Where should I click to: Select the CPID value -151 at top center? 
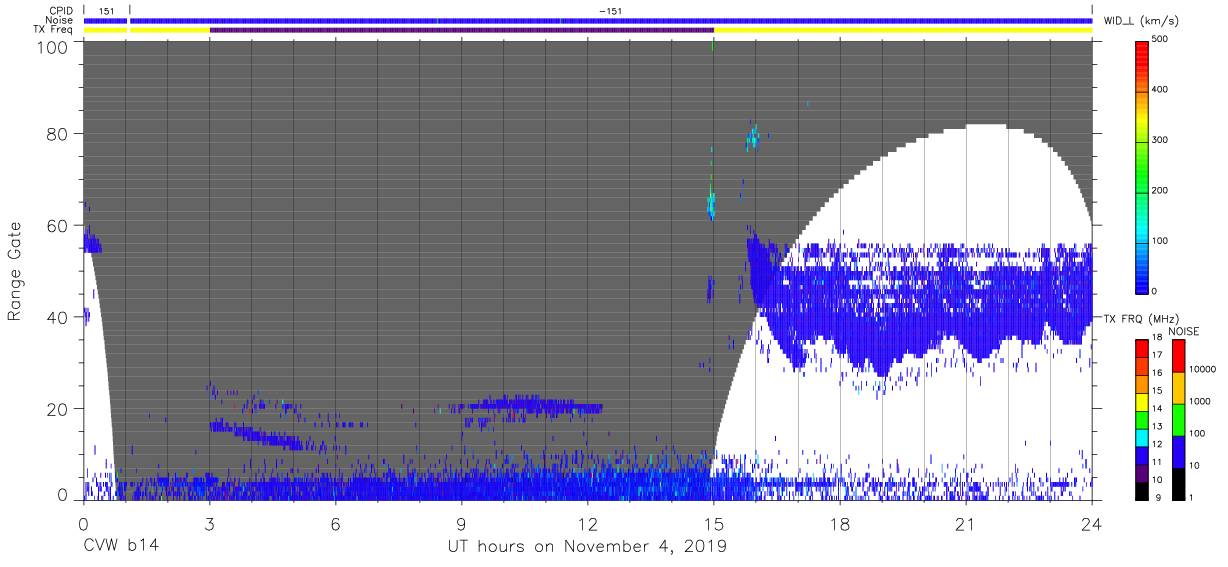[609, 10]
